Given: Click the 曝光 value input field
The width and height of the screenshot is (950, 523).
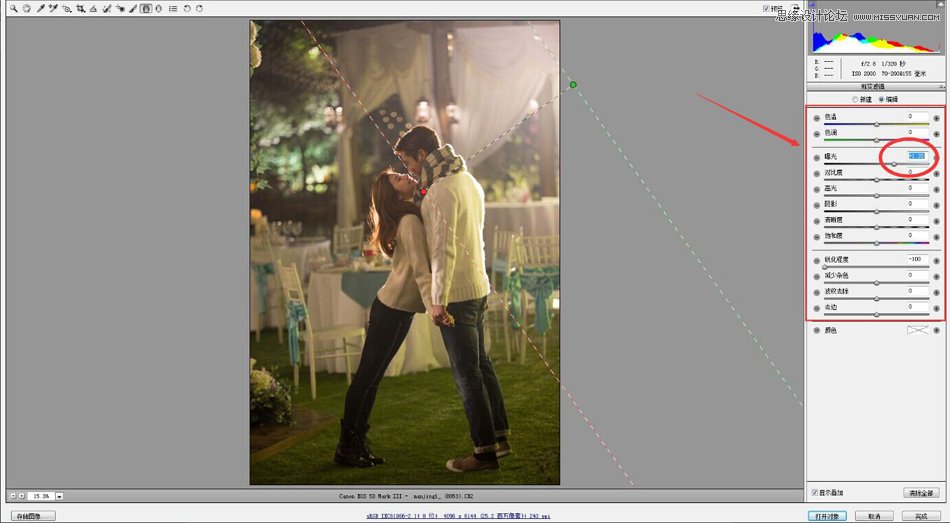Looking at the screenshot, I should click(917, 156).
